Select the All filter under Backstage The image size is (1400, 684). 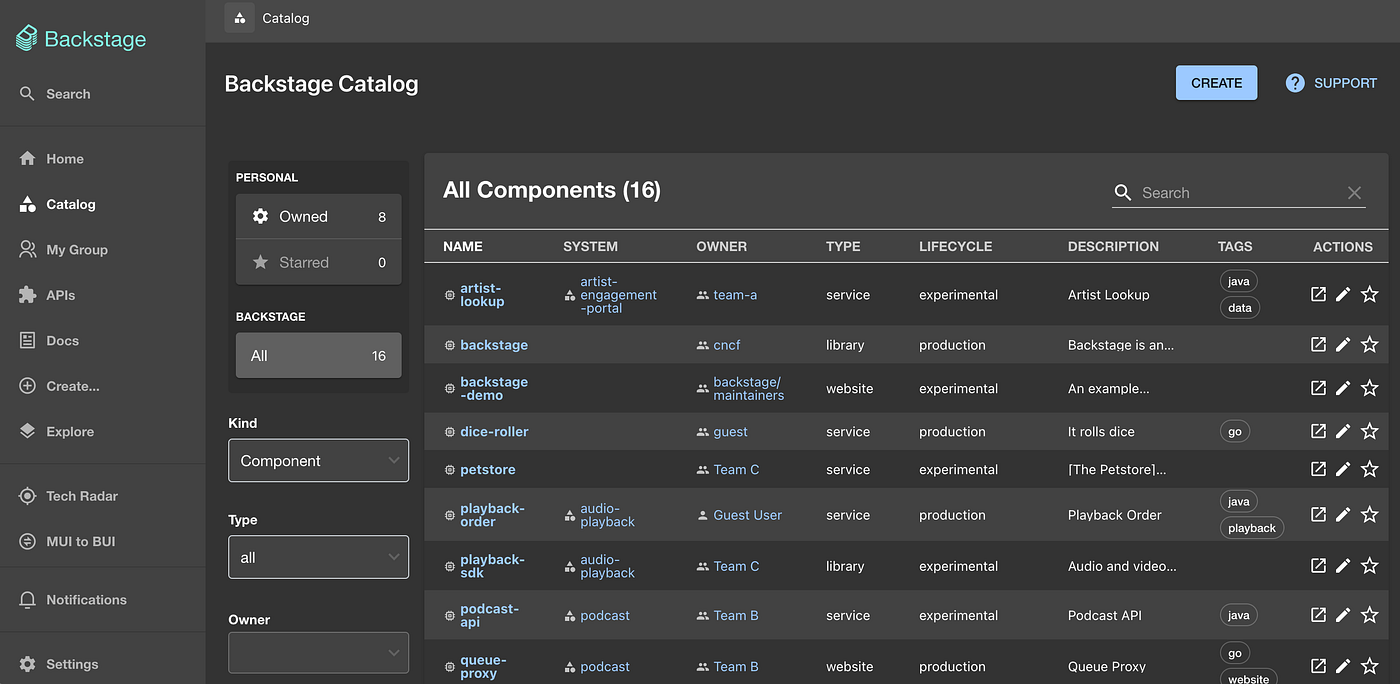318,355
